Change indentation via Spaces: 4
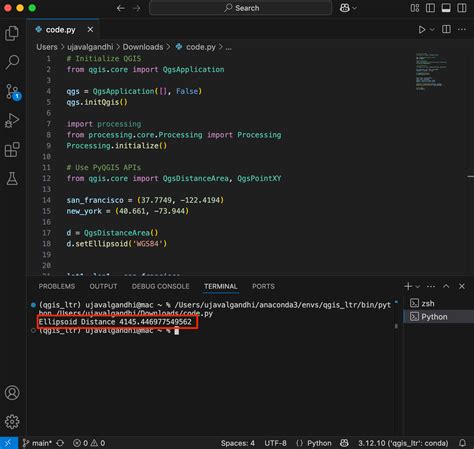 tap(237, 443)
